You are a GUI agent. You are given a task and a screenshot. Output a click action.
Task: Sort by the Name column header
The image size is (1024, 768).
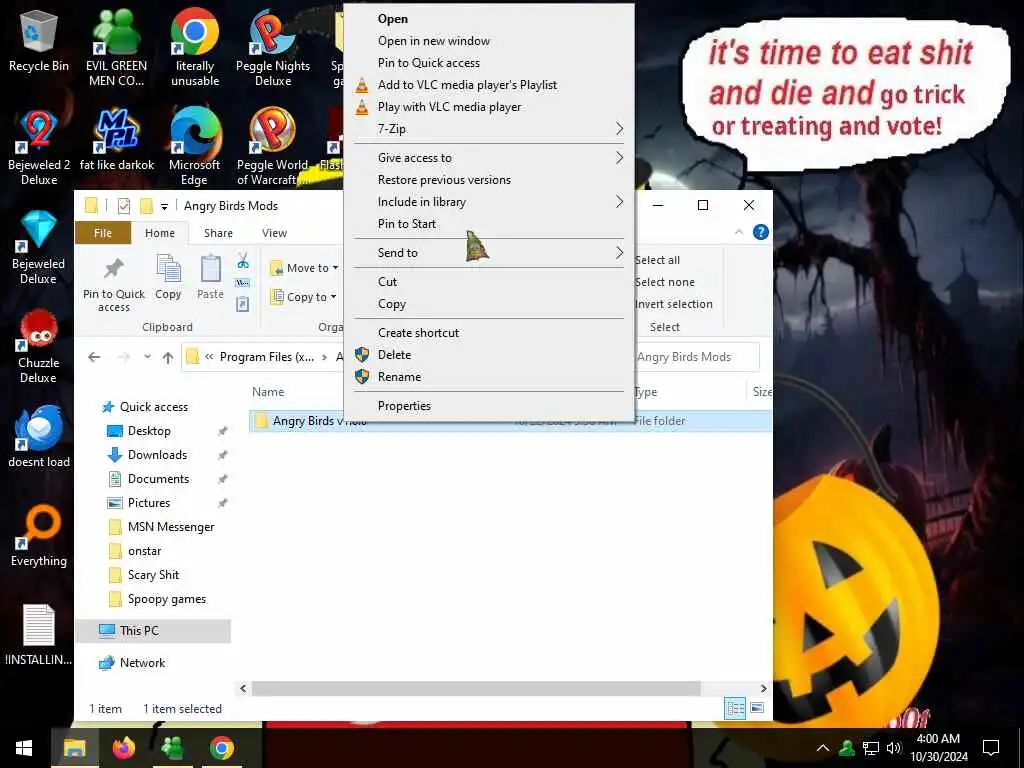point(268,392)
